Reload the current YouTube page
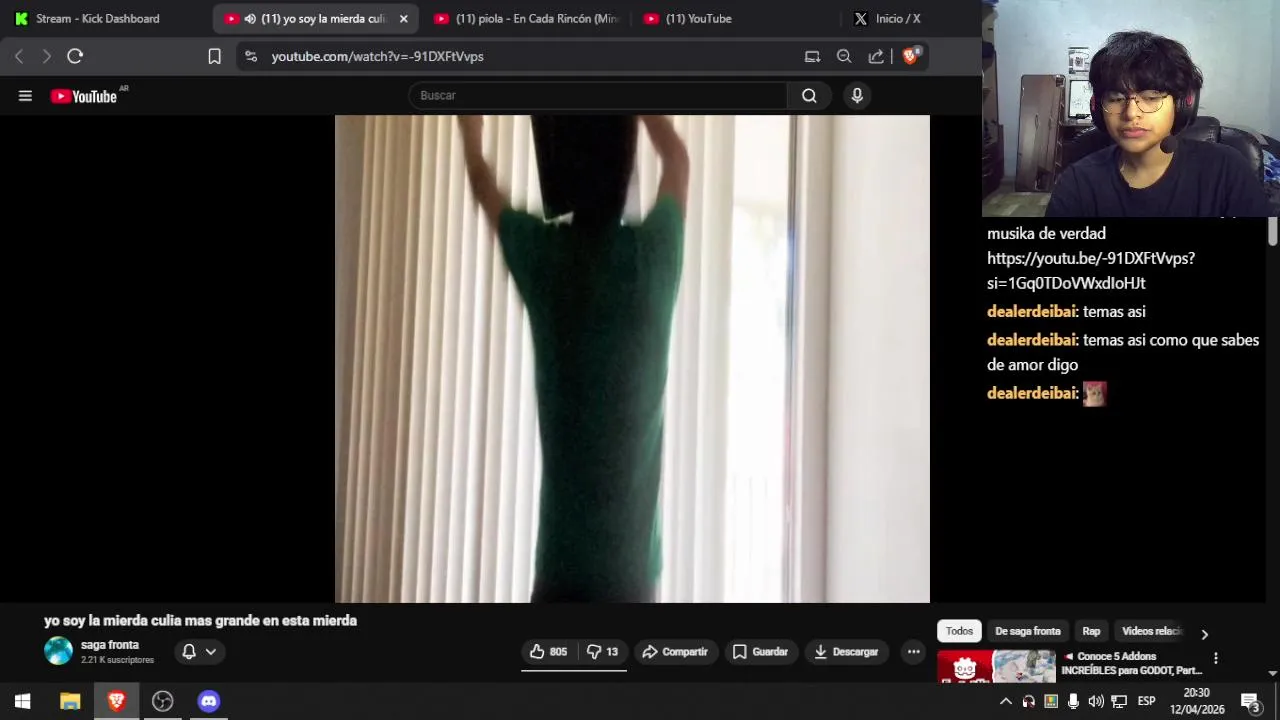Viewport: 1280px width, 720px height. pyautogui.click(x=75, y=57)
